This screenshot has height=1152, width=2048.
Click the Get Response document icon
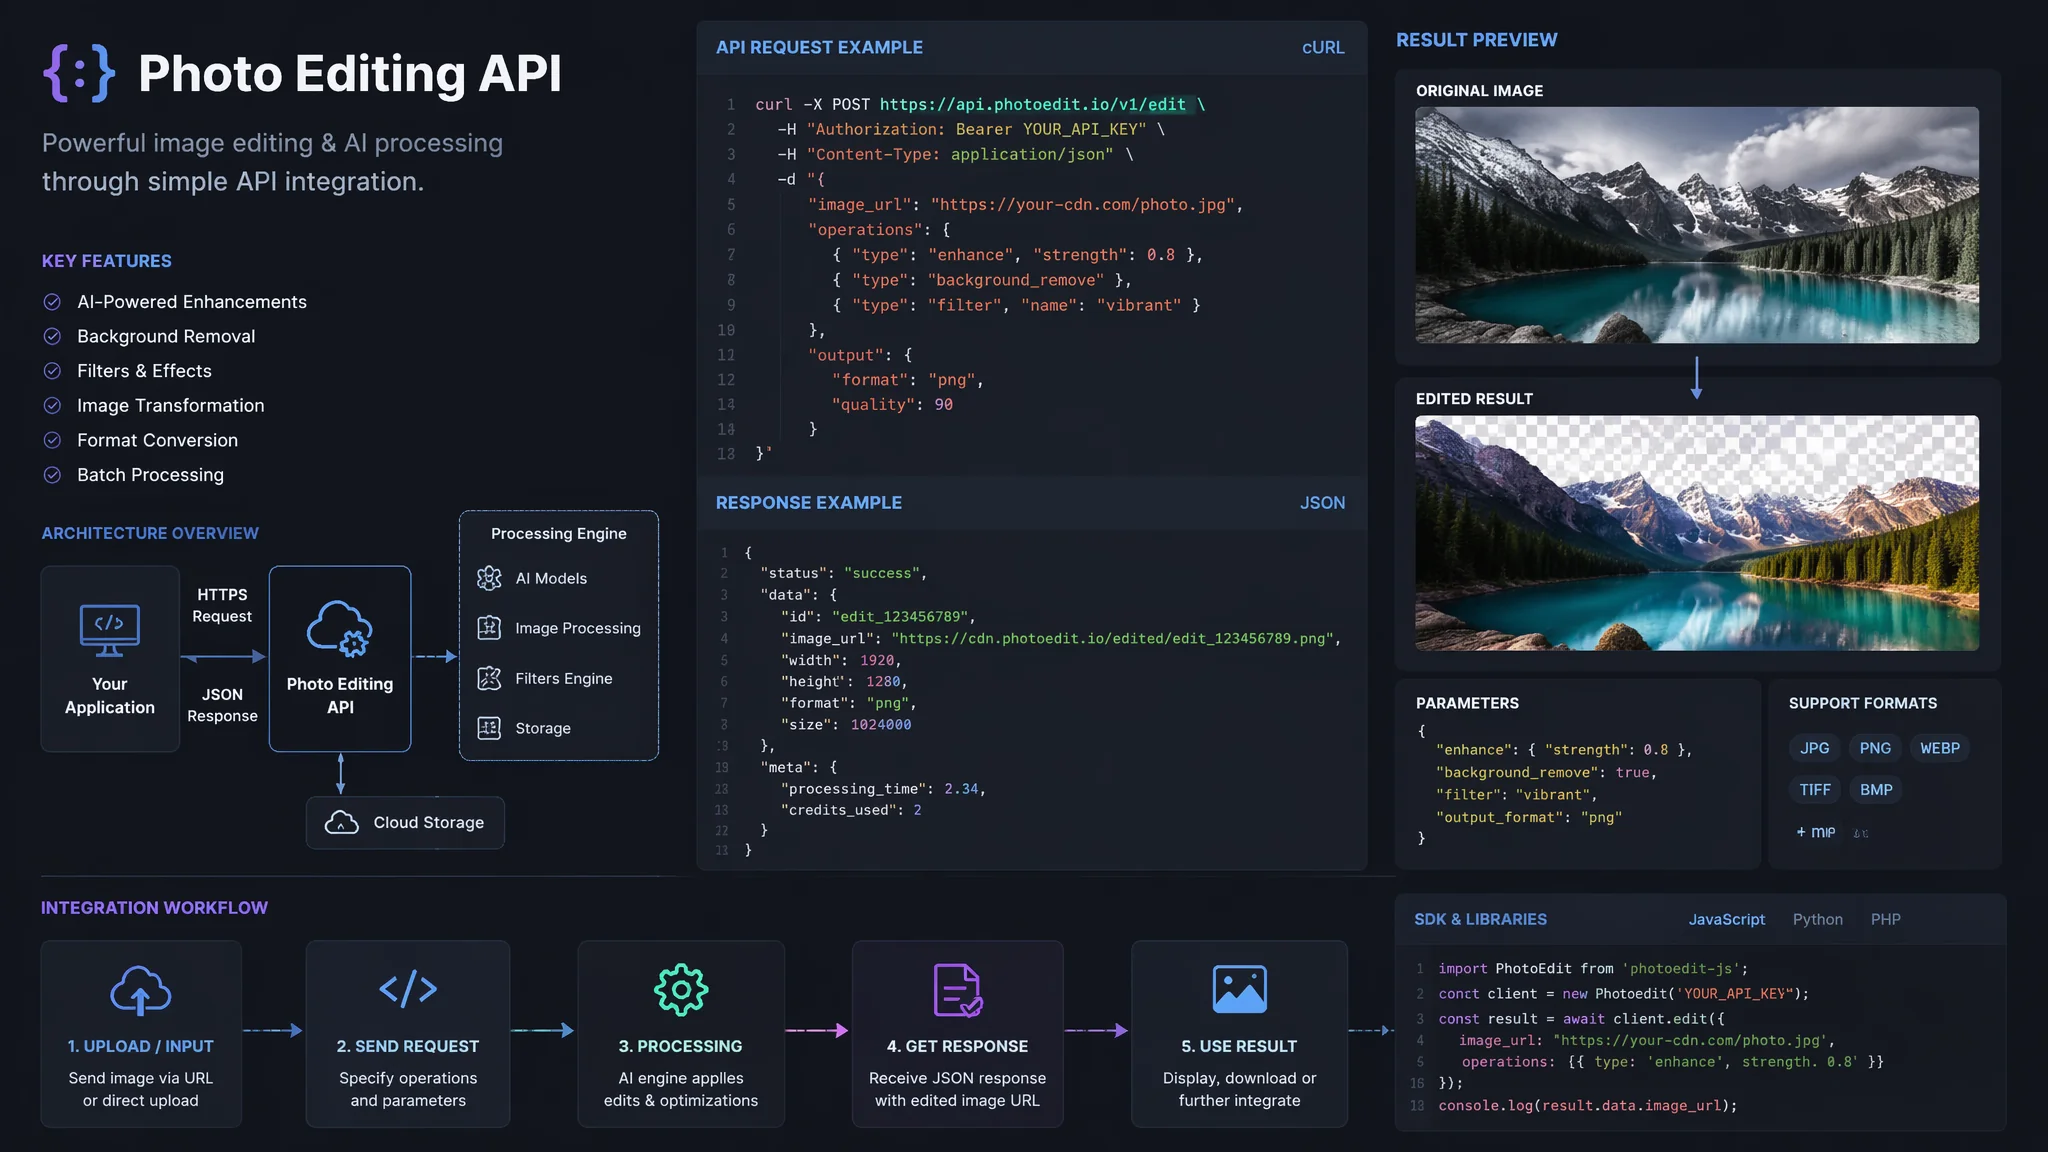[957, 990]
